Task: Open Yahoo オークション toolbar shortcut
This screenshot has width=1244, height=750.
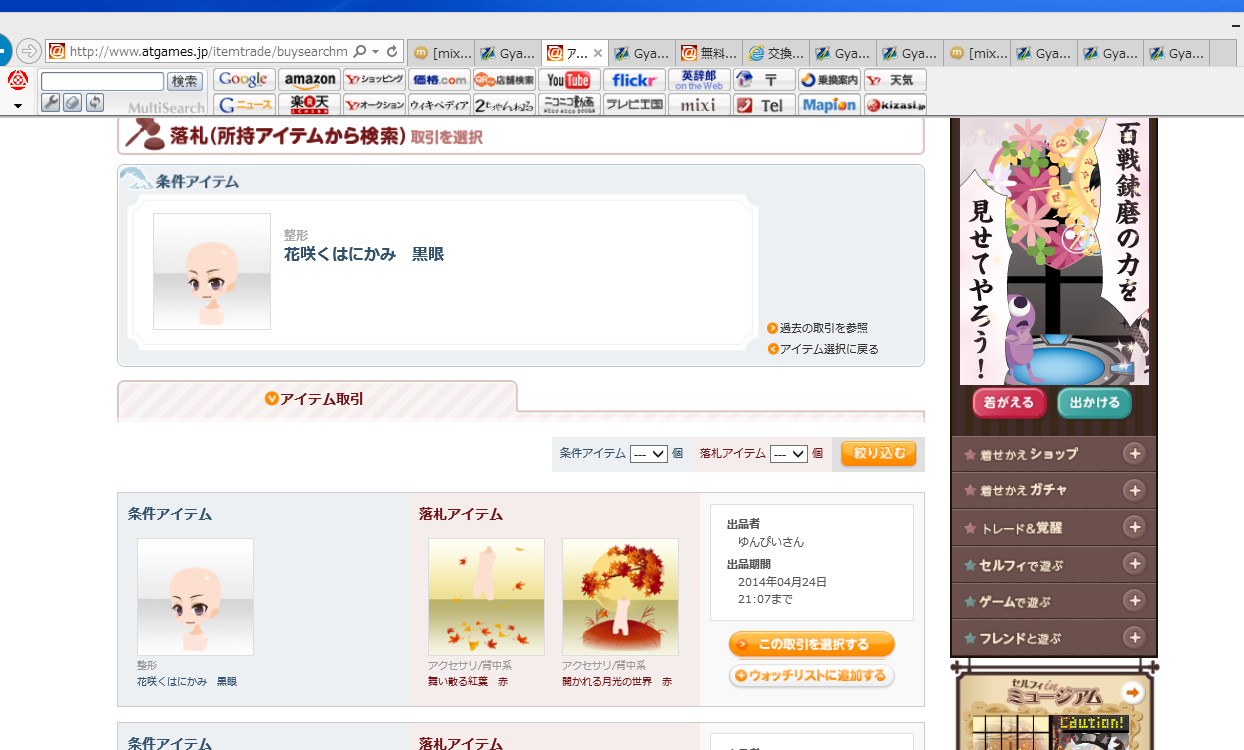Action: pos(374,104)
